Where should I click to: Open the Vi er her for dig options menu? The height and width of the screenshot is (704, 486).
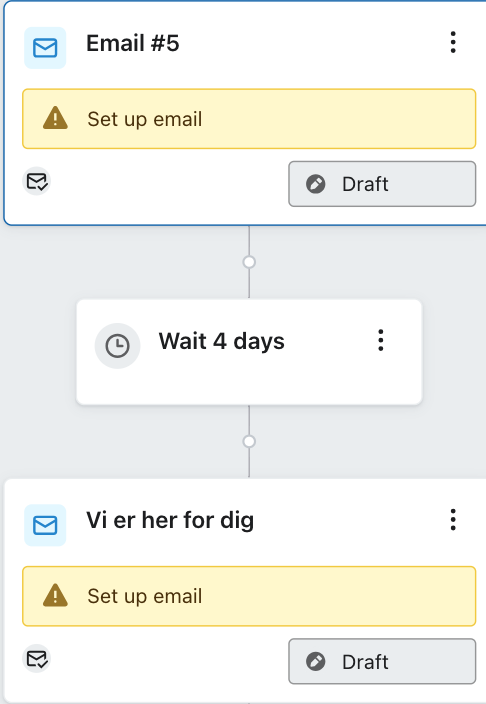(x=453, y=520)
